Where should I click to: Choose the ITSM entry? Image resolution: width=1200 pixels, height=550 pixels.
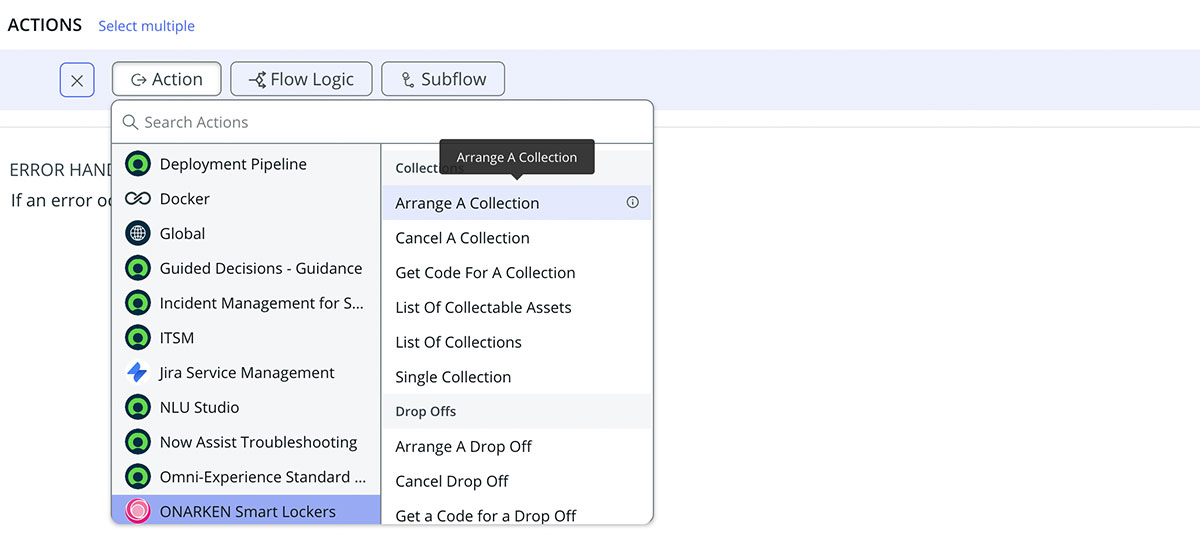click(x=246, y=338)
